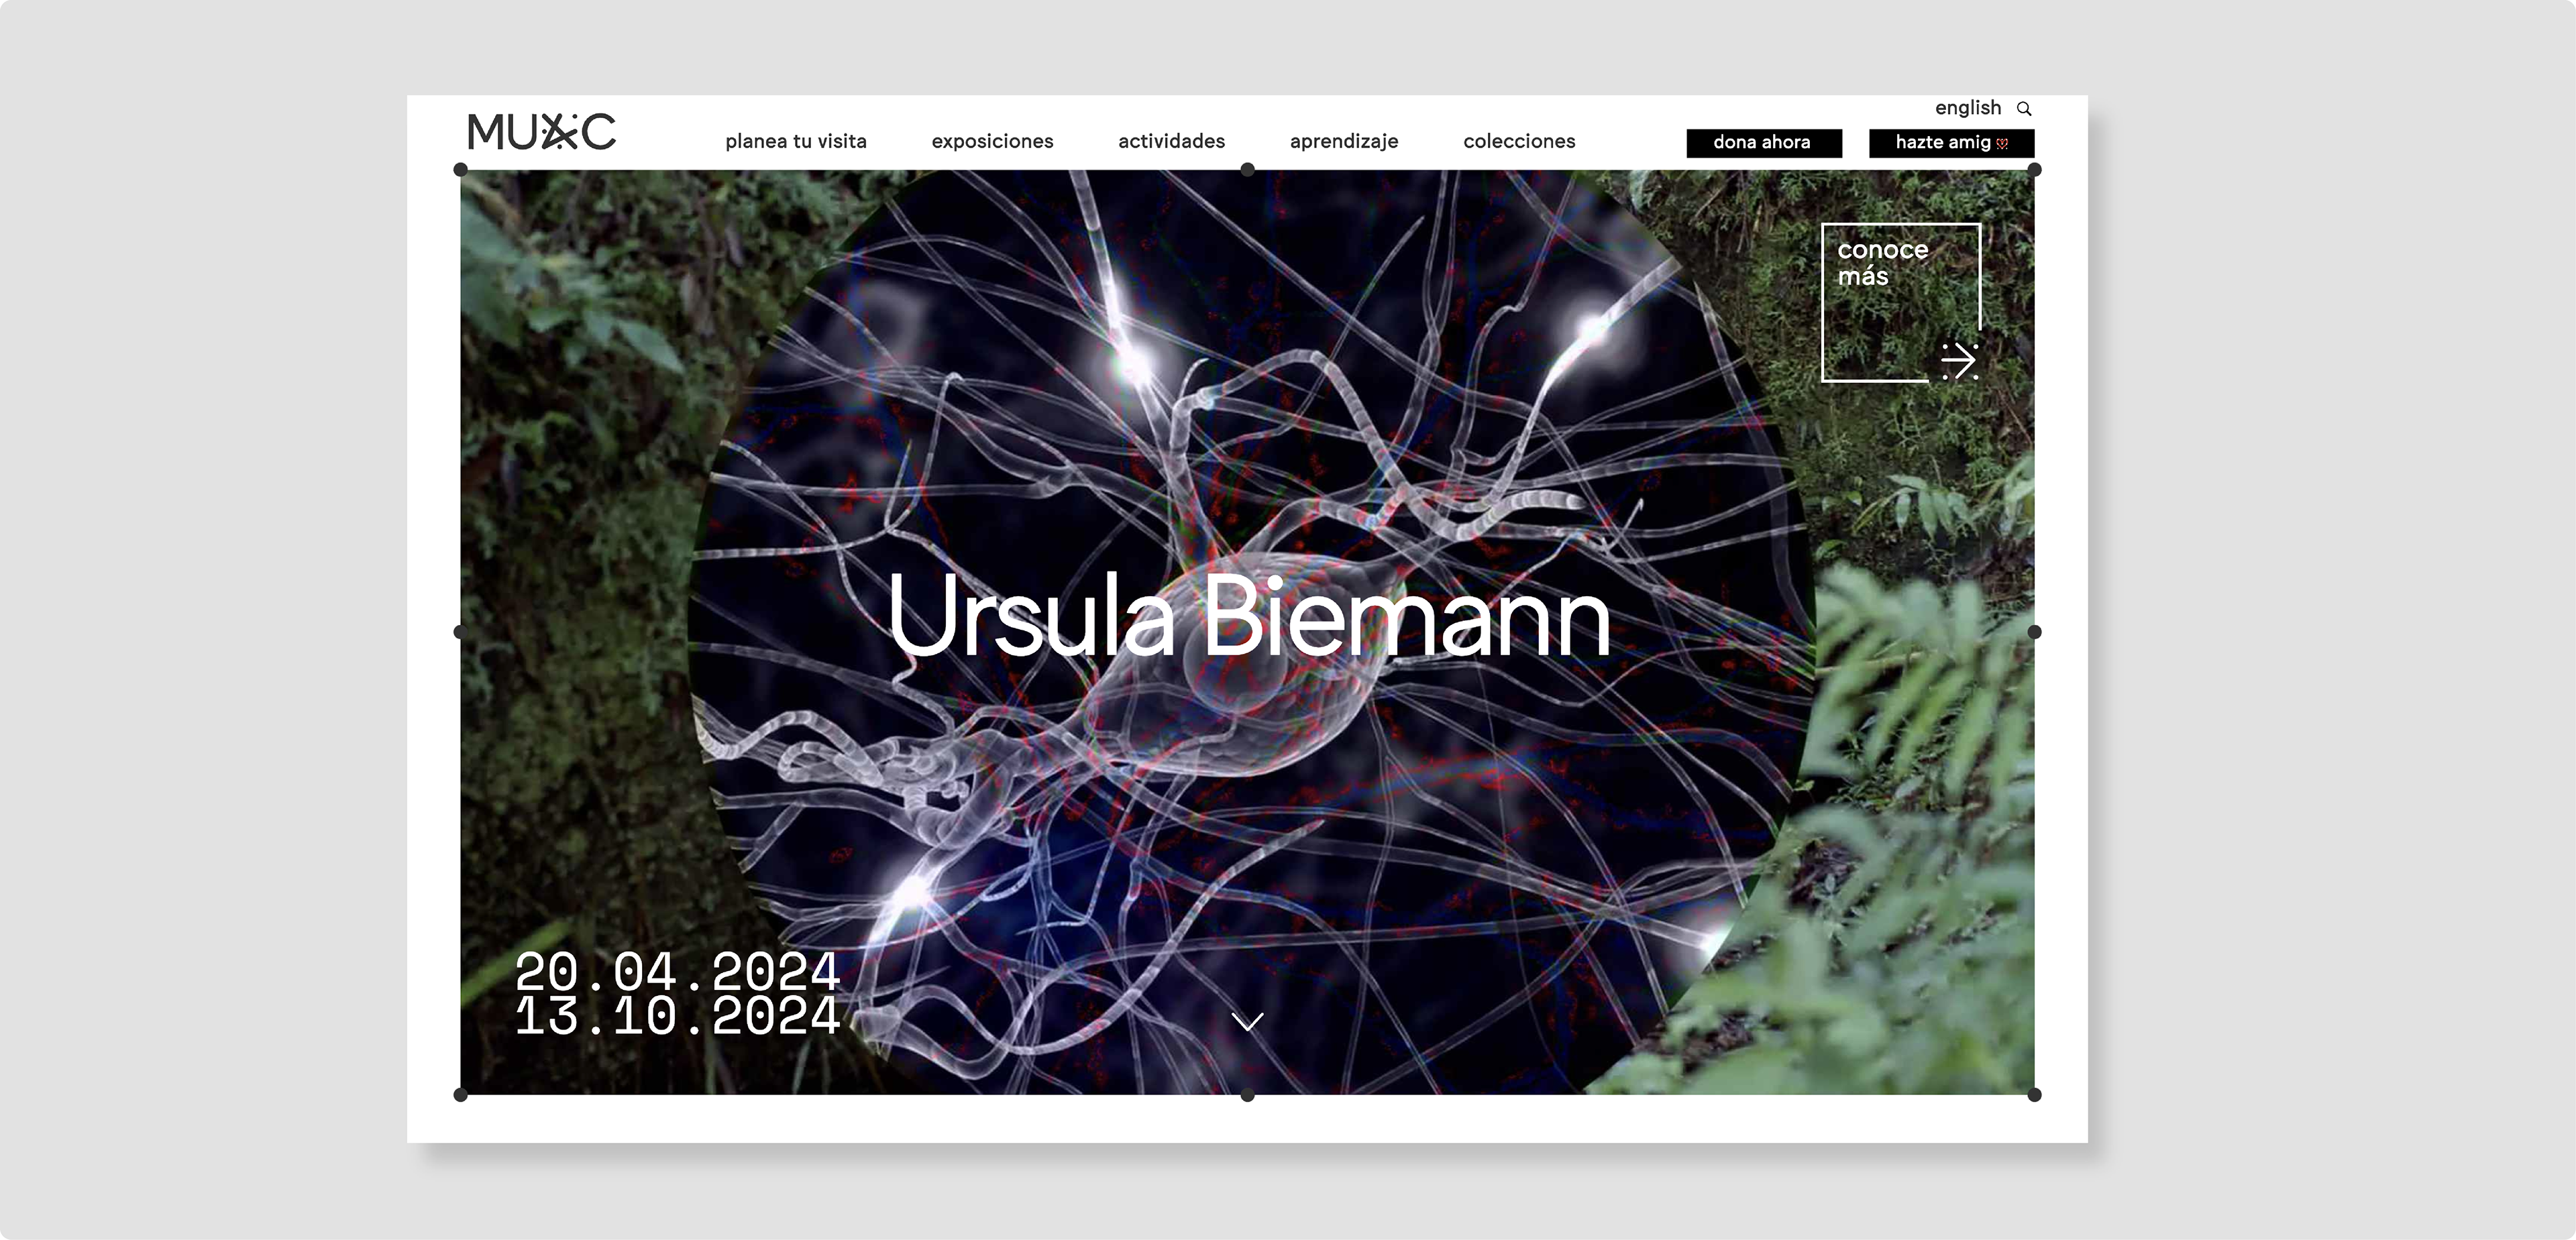Click the end date 13.10.2024
This screenshot has width=2576, height=1240.
677,1015
